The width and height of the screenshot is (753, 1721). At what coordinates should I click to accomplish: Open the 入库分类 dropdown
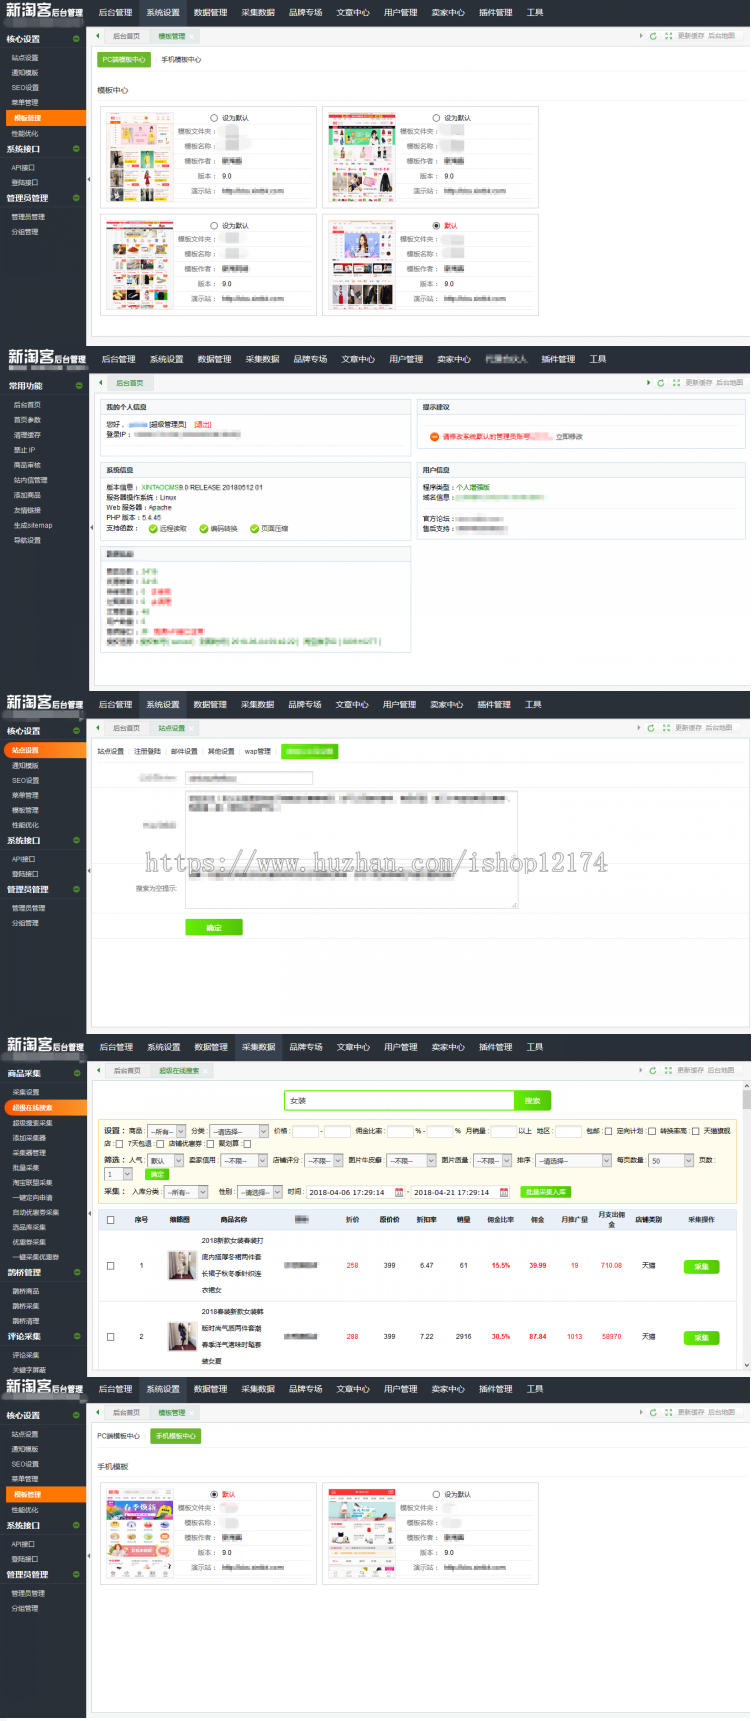click(x=187, y=1192)
